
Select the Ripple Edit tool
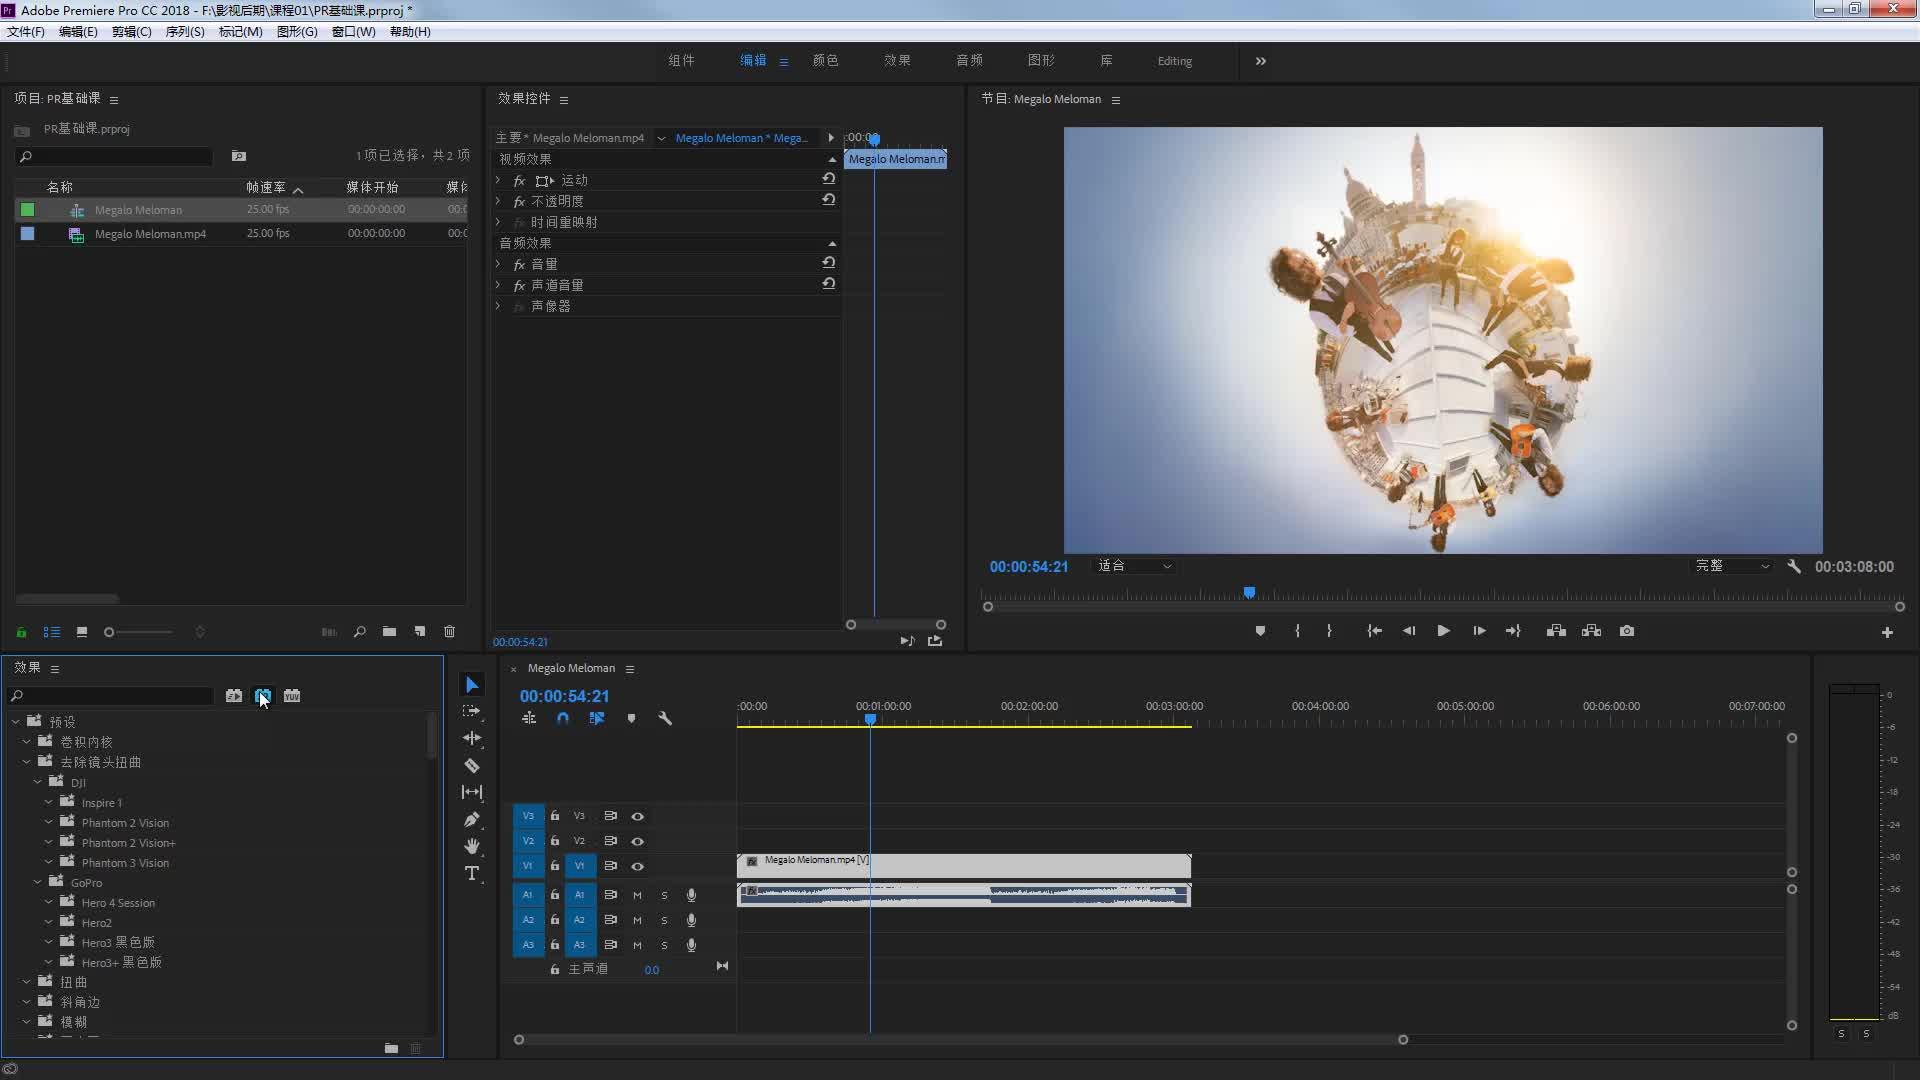pos(472,738)
